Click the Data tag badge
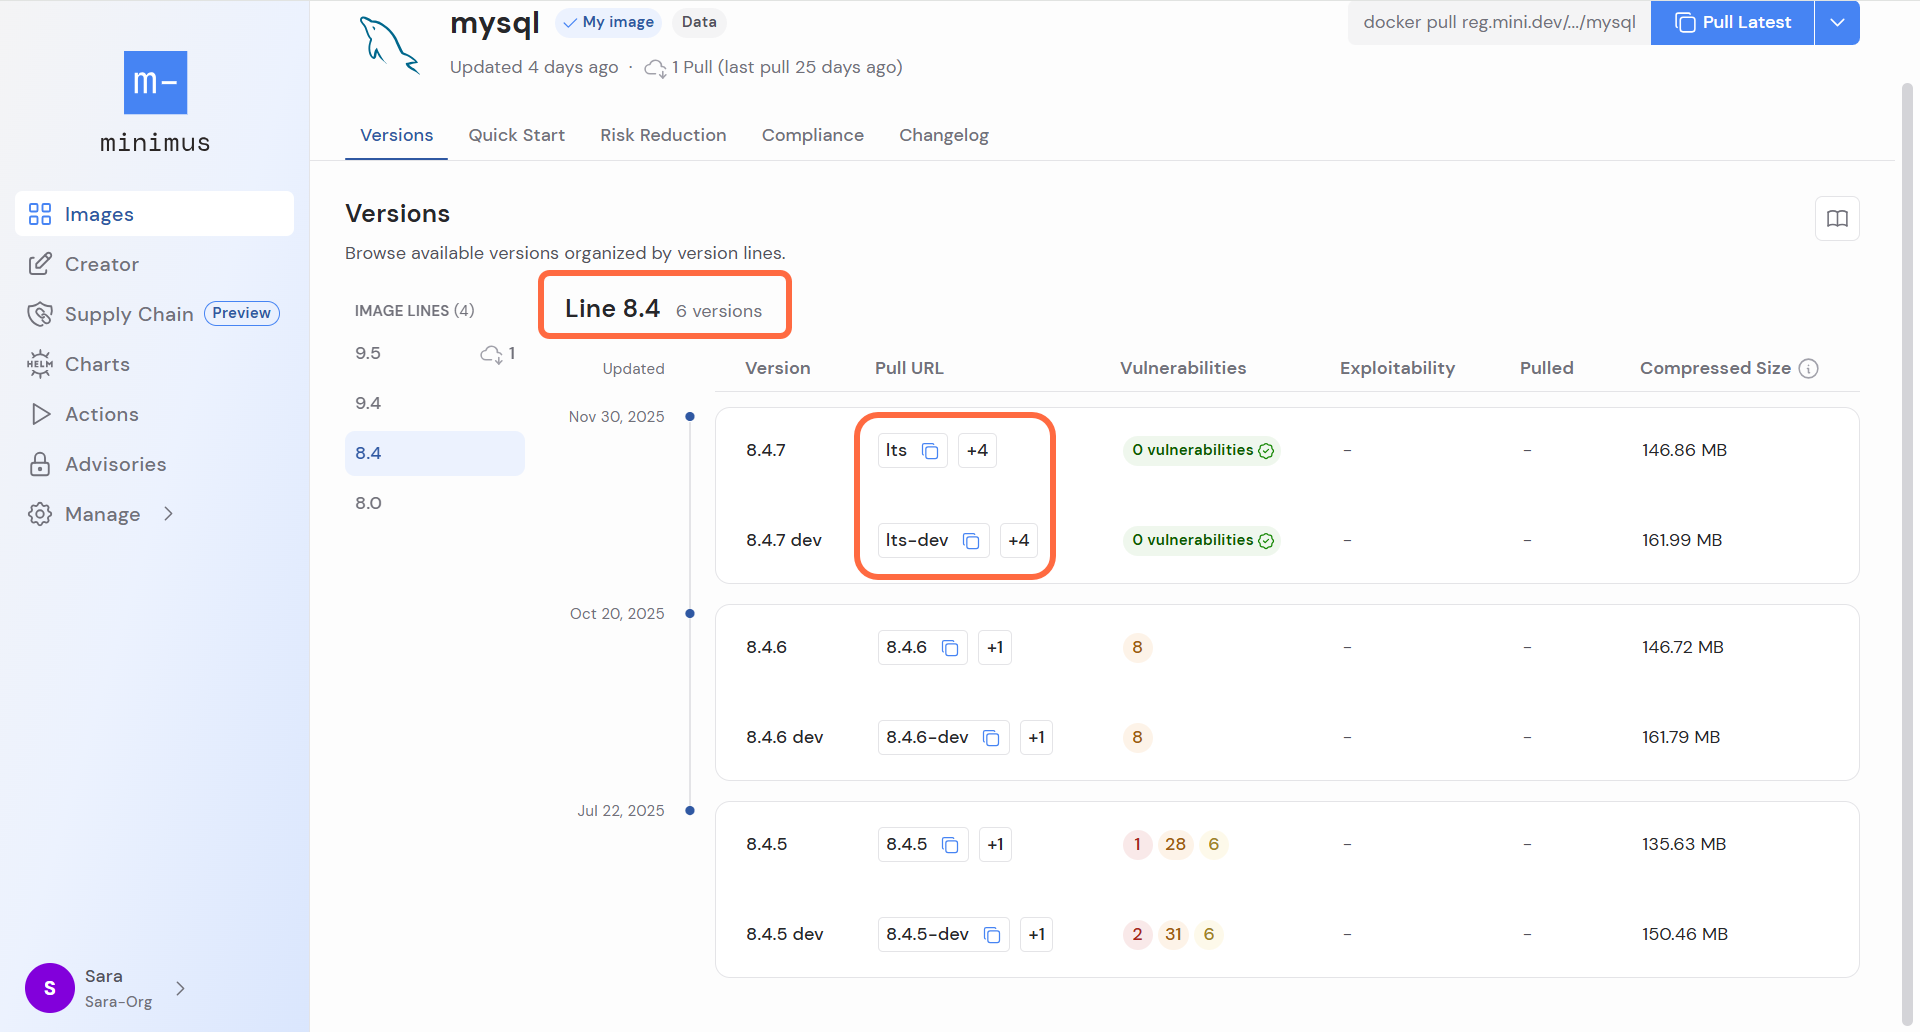 pos(699,22)
